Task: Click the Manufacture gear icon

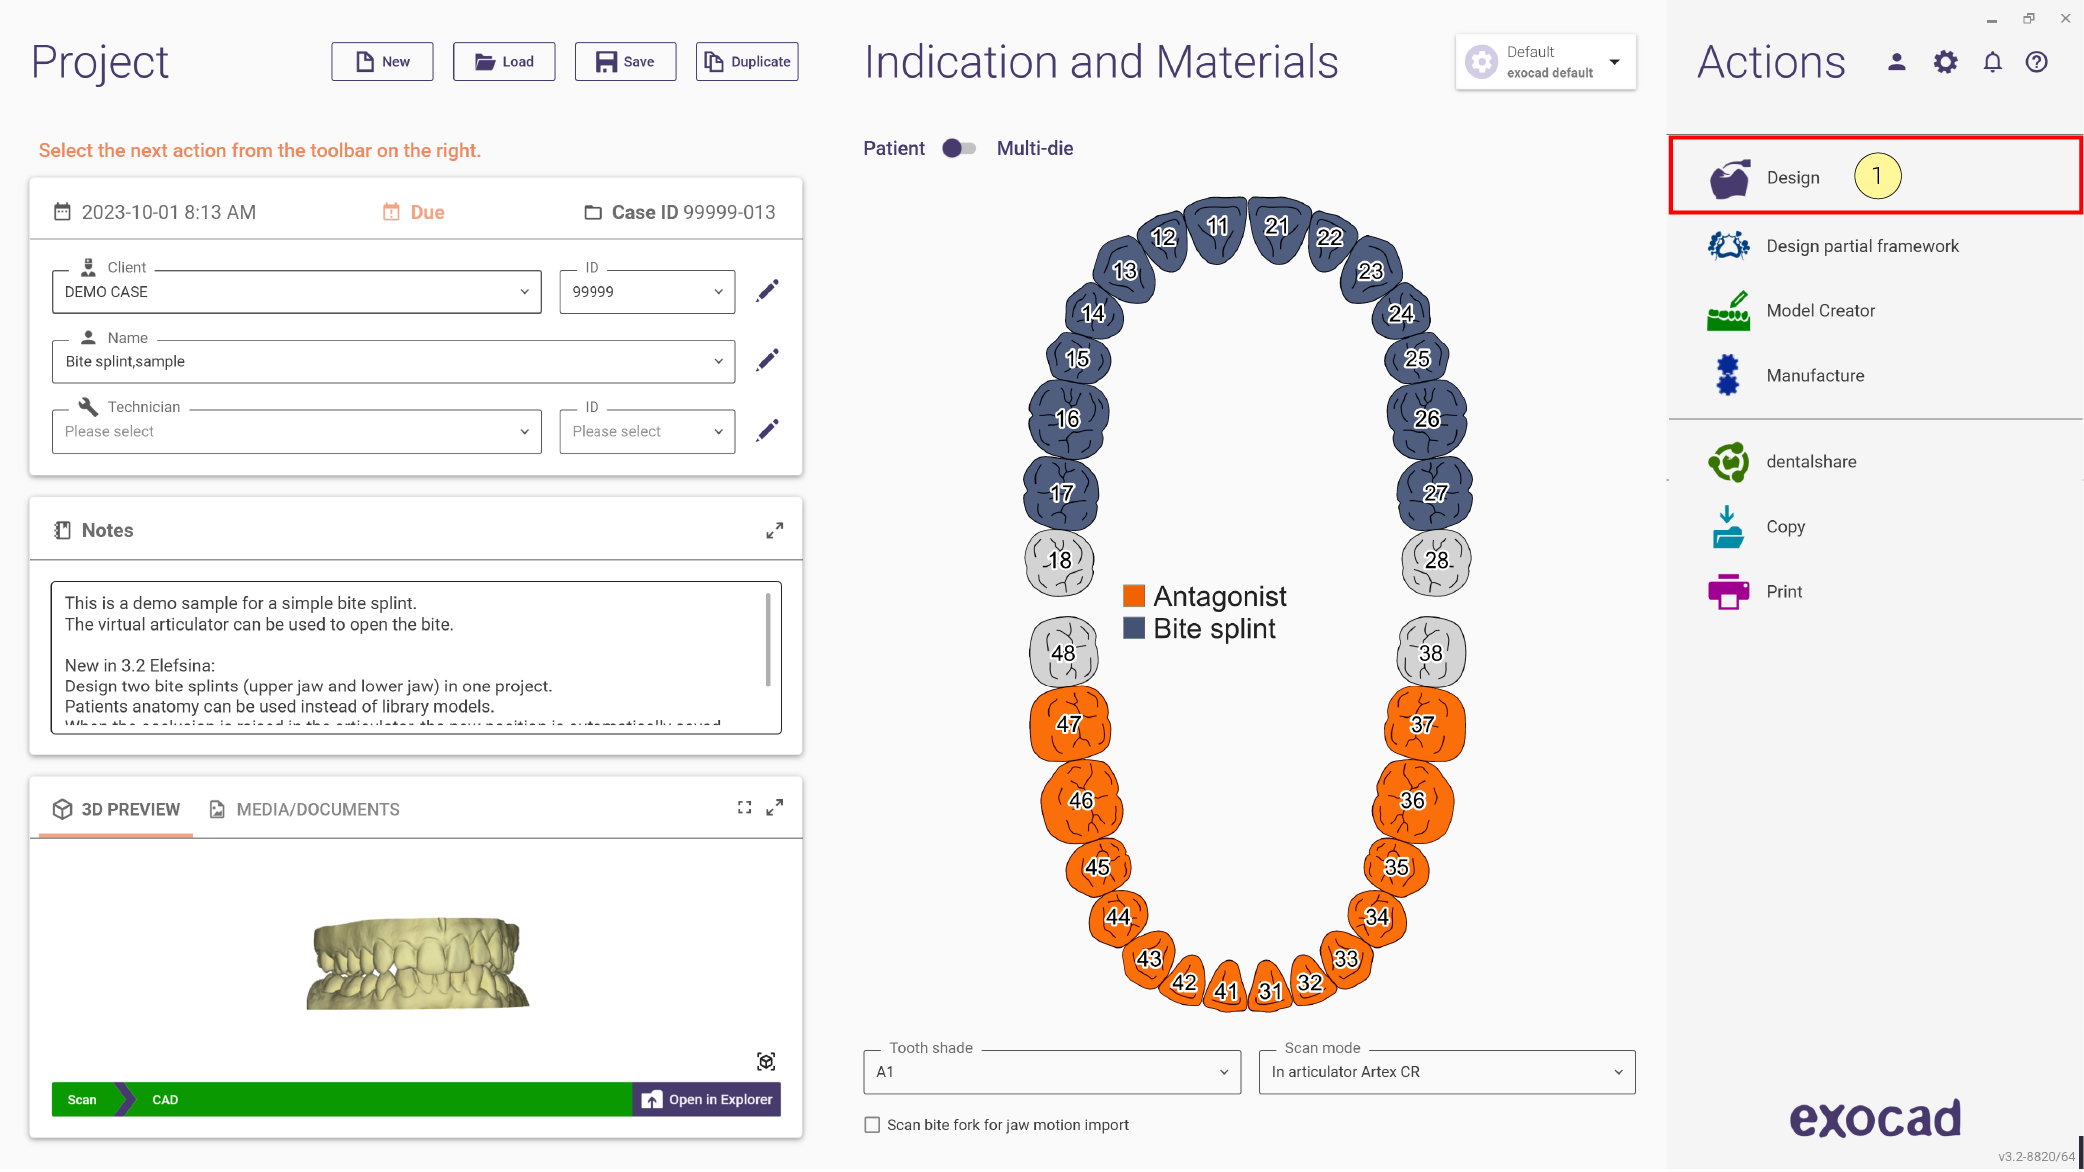Action: [x=1727, y=376]
